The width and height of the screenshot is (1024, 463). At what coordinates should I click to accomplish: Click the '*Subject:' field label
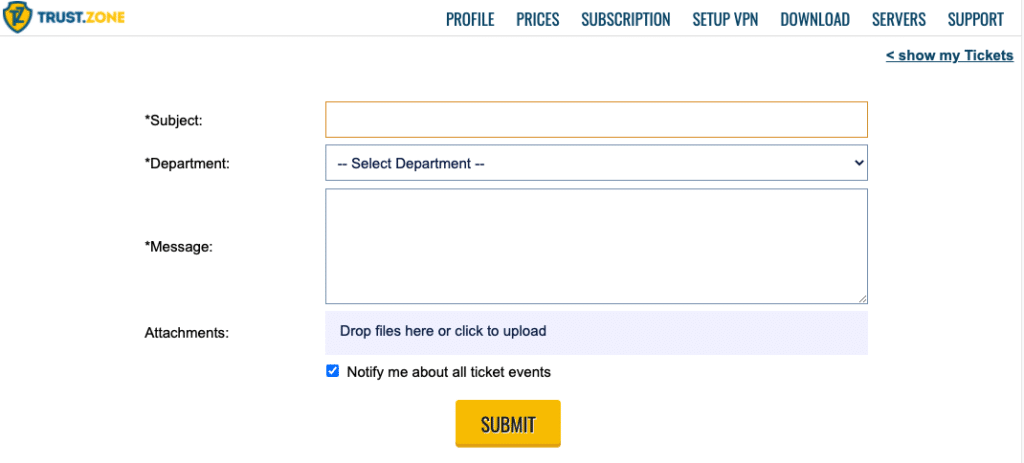pyautogui.click(x=174, y=120)
